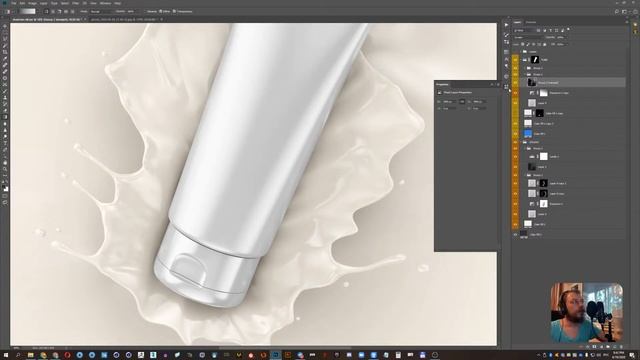Image resolution: width=640 pixels, height=360 pixels.
Task: Click the foreground/background color swatches
Action: click(5, 188)
